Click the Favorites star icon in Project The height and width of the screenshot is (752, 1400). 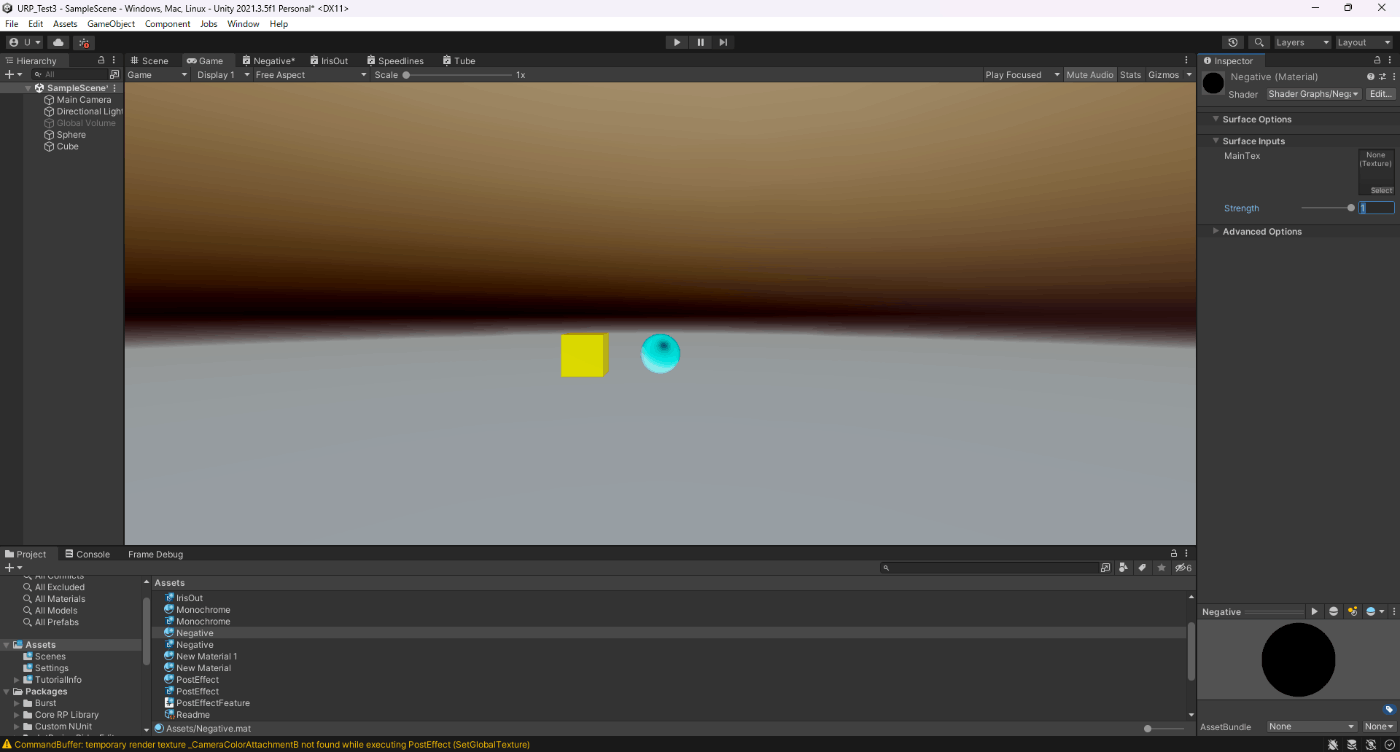point(1161,568)
